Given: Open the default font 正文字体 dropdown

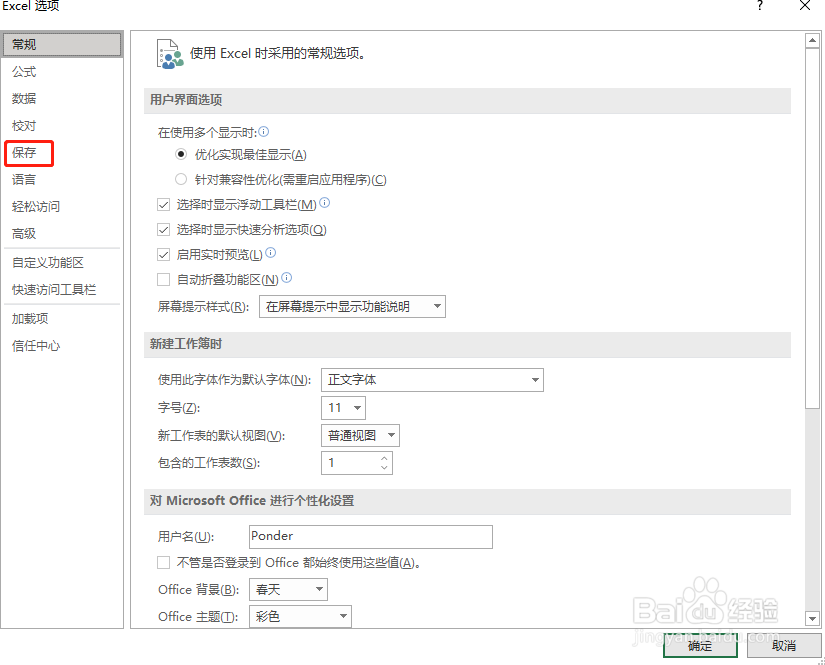Looking at the screenshot, I should pyautogui.click(x=432, y=380).
